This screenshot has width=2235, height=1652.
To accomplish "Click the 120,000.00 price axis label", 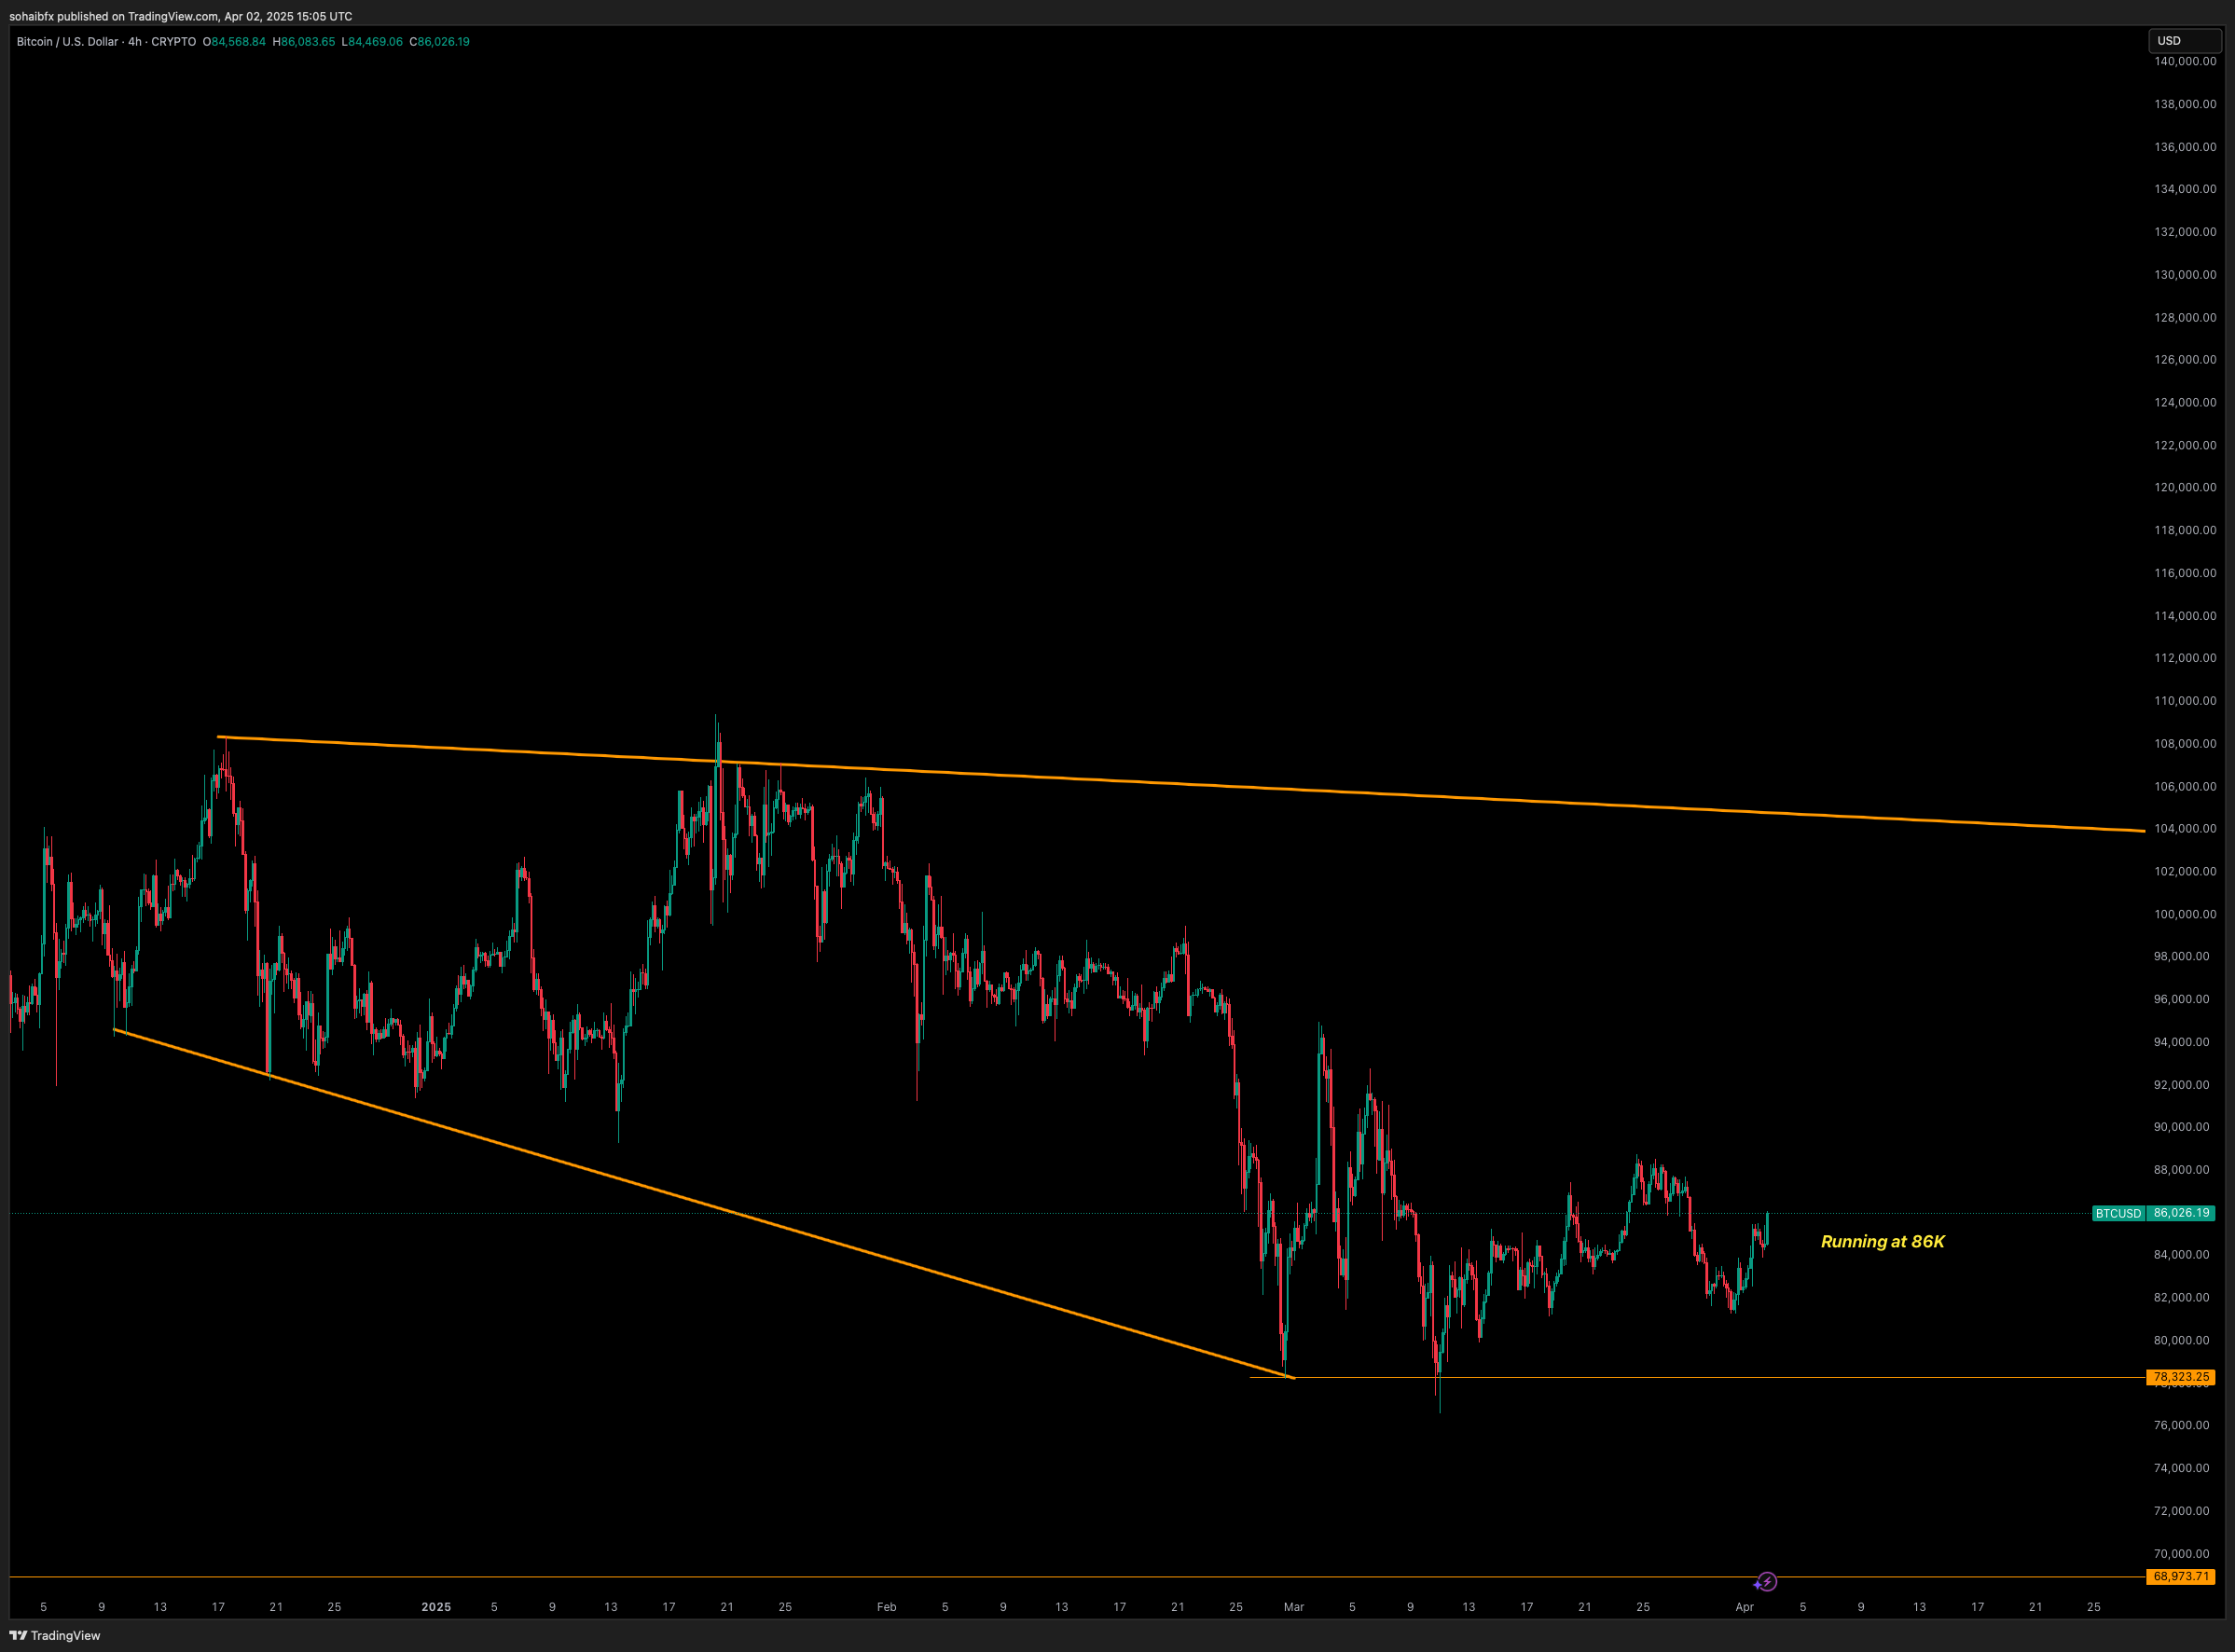I will click(x=2185, y=487).
